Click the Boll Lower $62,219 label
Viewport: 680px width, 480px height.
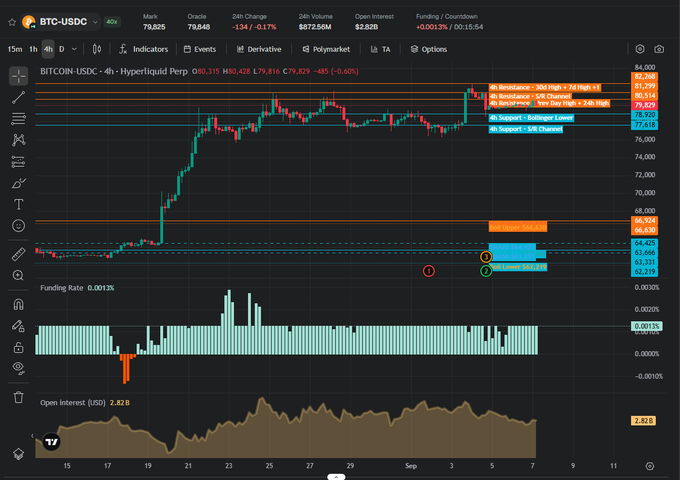(518, 267)
